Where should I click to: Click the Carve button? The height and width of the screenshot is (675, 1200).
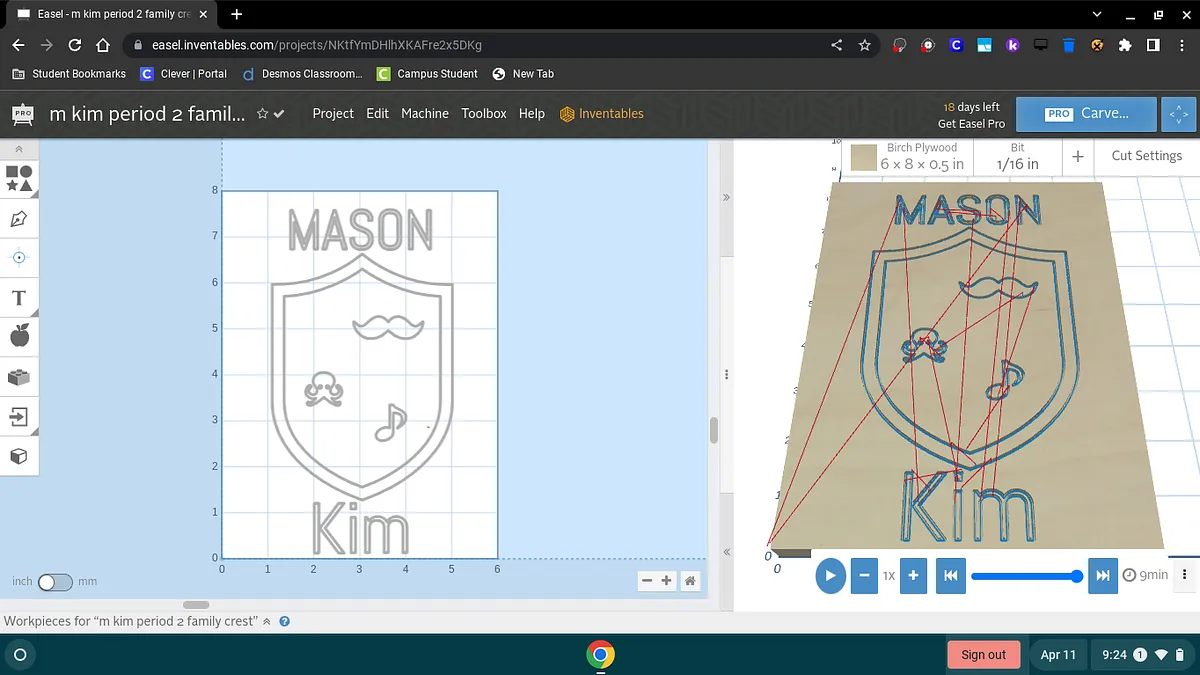coord(1086,114)
